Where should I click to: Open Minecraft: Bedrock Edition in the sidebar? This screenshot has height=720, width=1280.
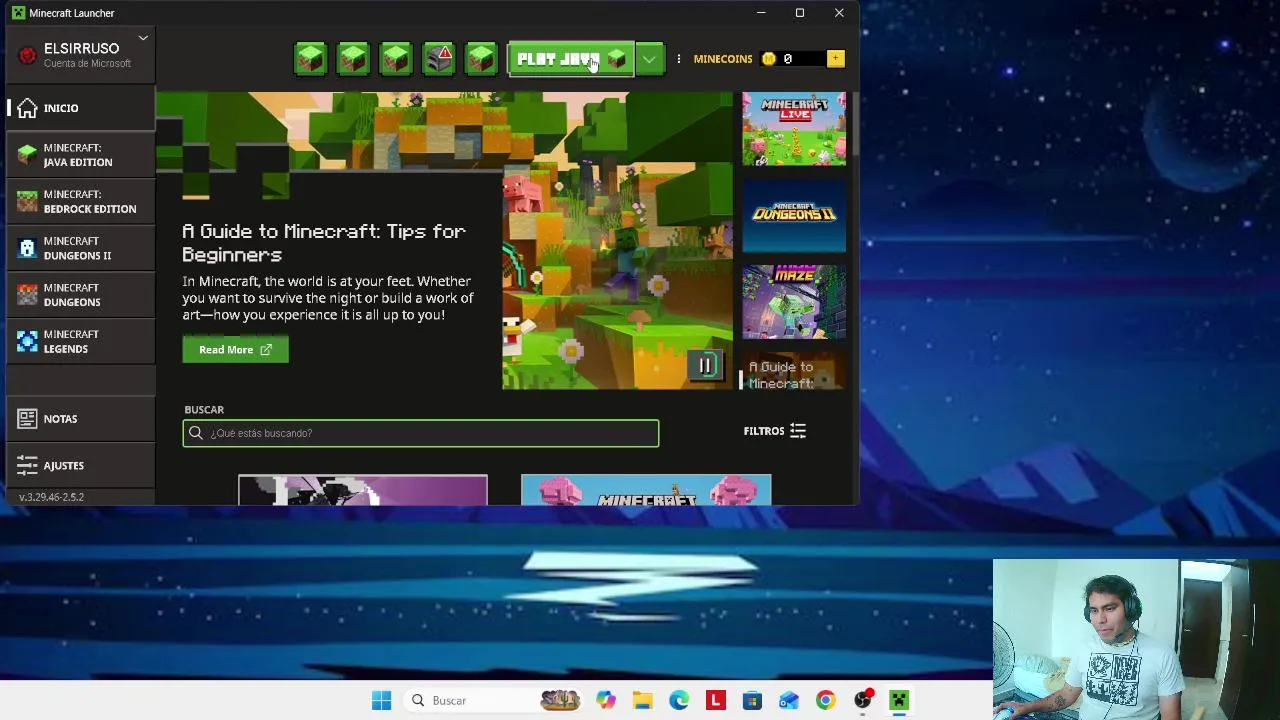(x=81, y=201)
